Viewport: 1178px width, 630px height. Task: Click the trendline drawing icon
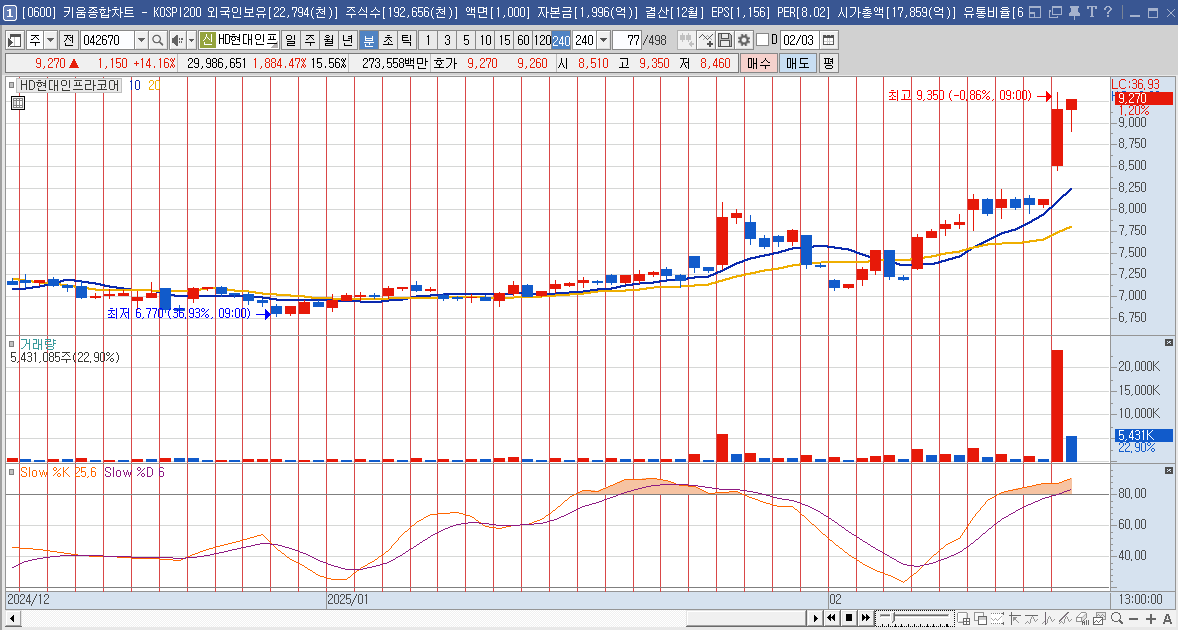click(x=1065, y=618)
